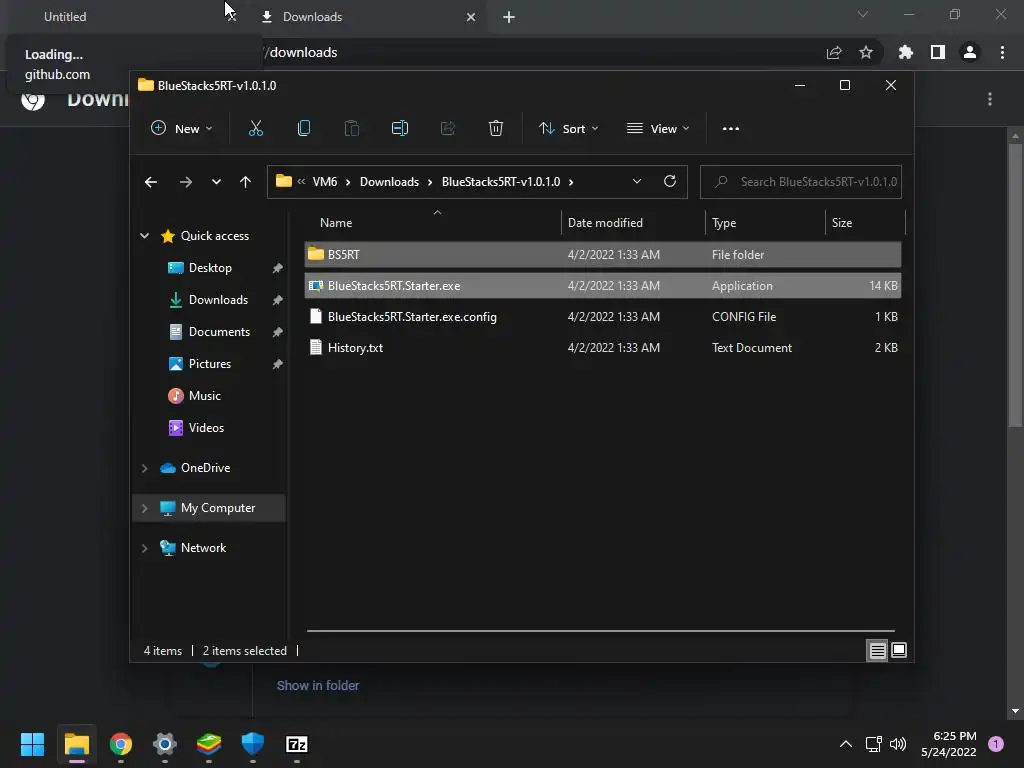1024x768 pixels.
Task: Toggle Chrome side panel icon
Action: coord(938,52)
